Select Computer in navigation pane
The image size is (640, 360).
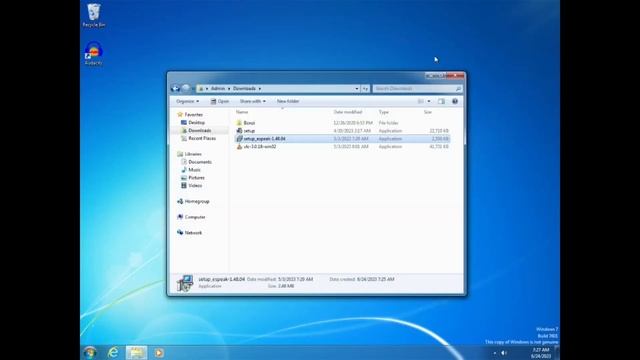[x=195, y=217]
